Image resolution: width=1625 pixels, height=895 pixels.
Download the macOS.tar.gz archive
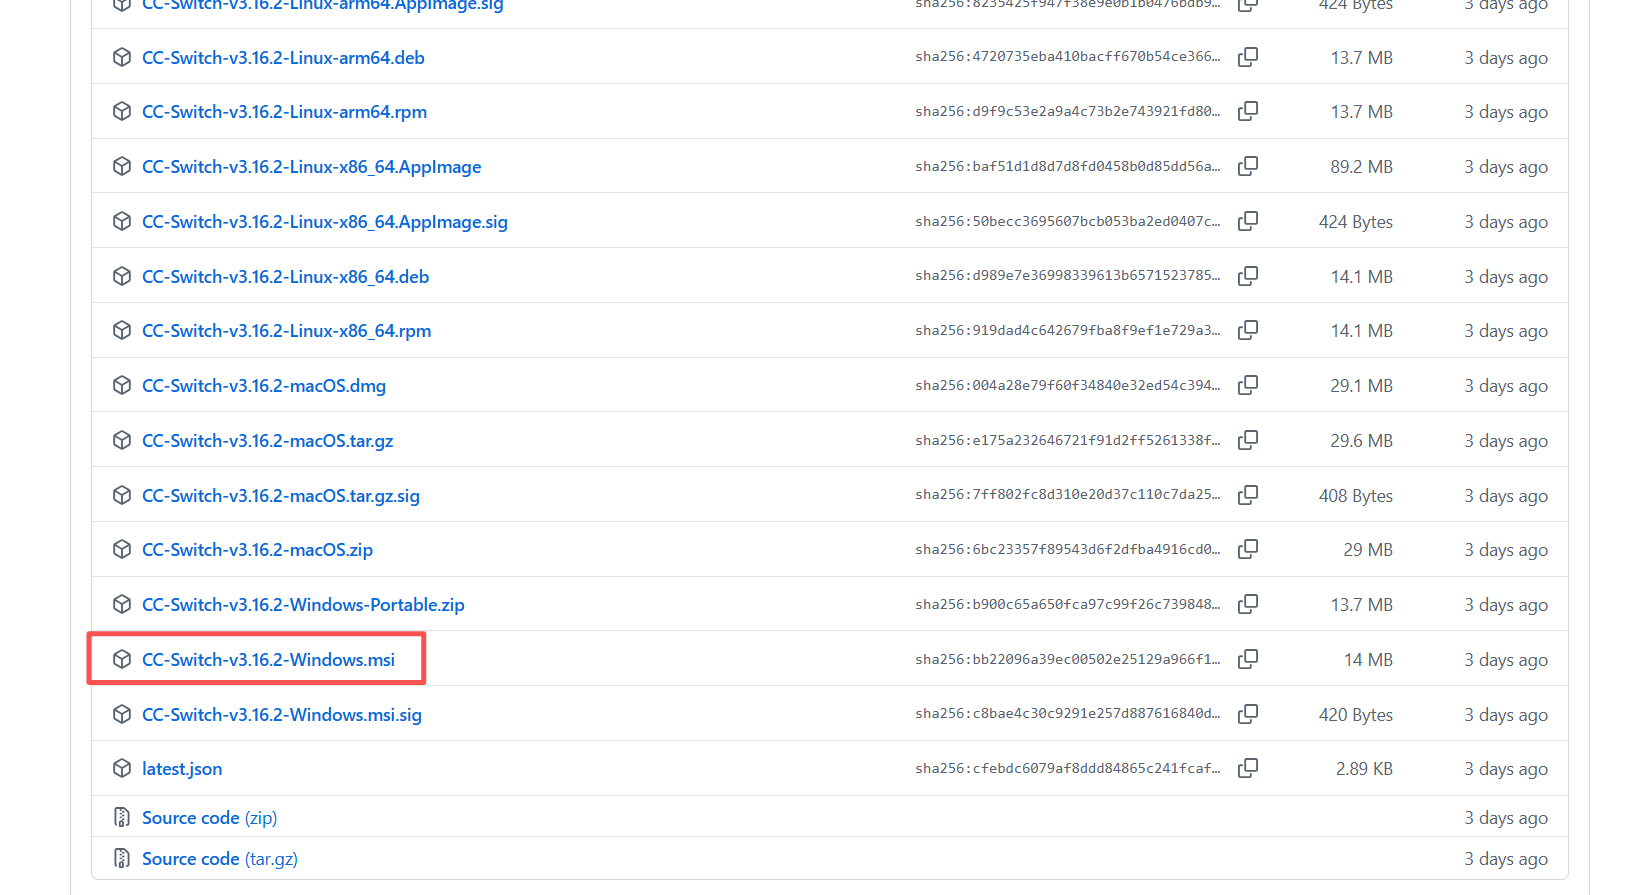[267, 441]
